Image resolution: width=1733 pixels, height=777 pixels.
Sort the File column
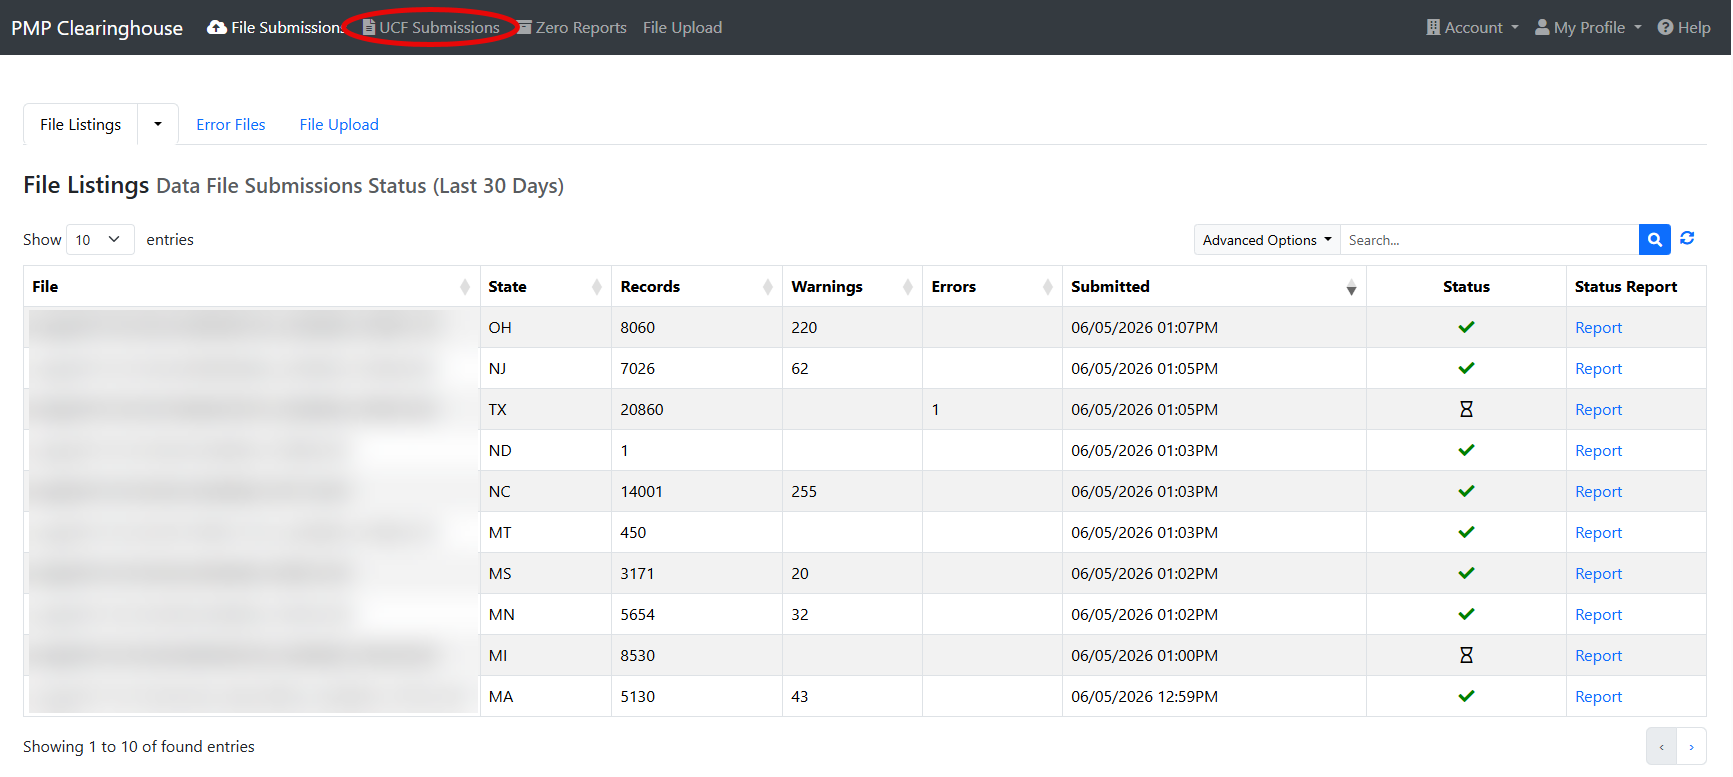pyautogui.click(x=465, y=287)
